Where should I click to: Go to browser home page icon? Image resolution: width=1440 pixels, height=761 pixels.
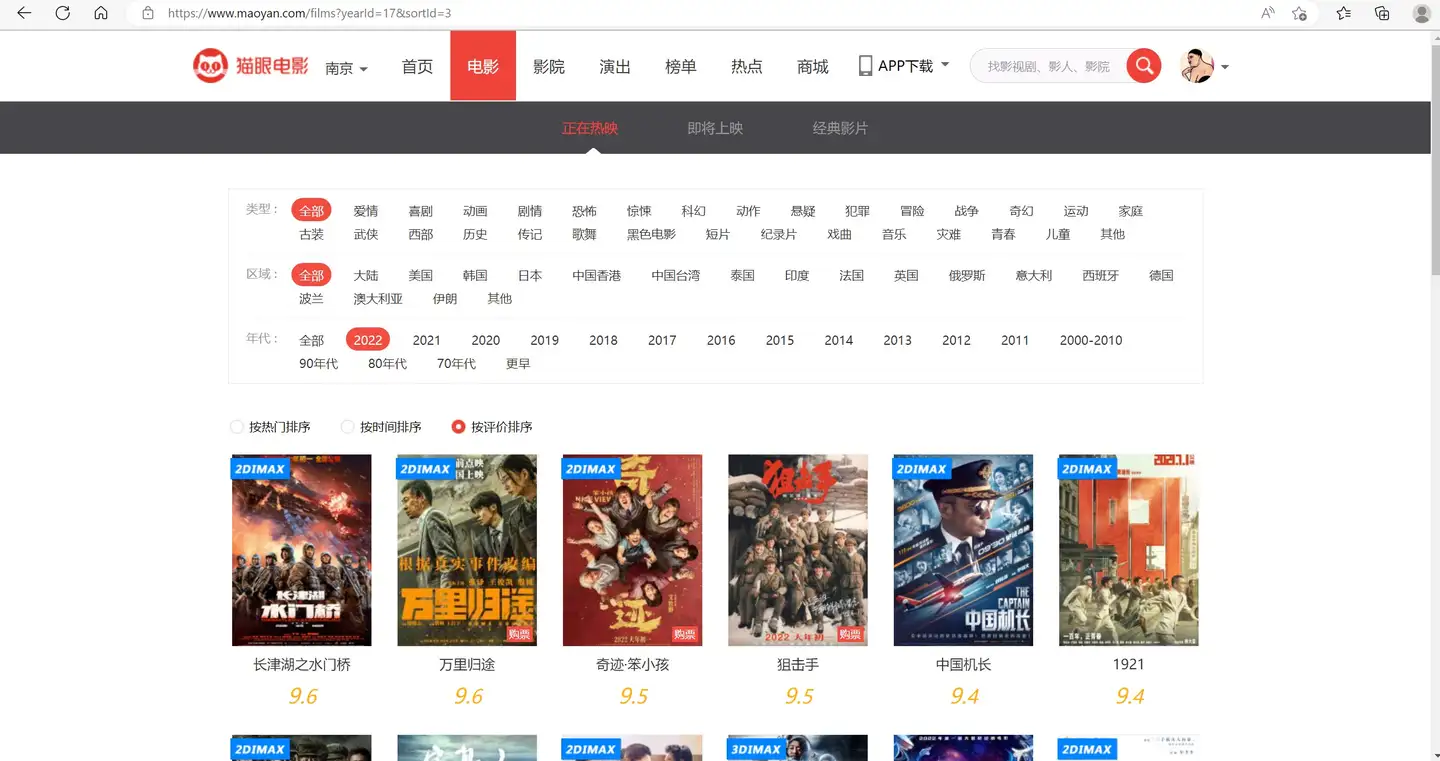point(100,13)
